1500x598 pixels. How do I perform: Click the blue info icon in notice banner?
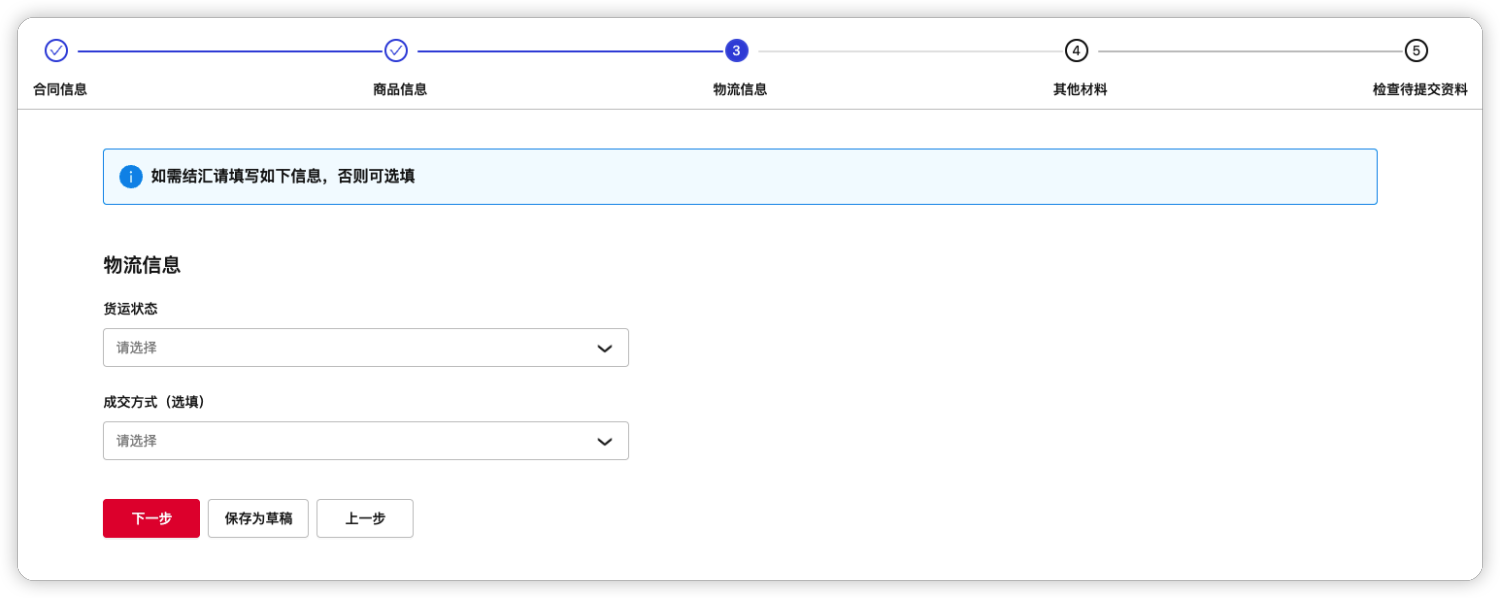pos(131,177)
